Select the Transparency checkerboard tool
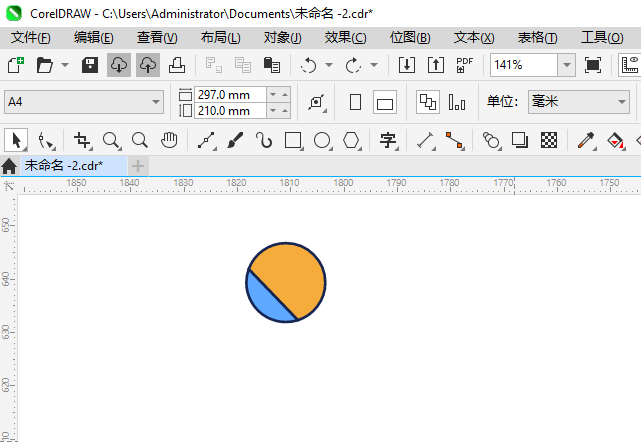641x442 pixels. (549, 141)
